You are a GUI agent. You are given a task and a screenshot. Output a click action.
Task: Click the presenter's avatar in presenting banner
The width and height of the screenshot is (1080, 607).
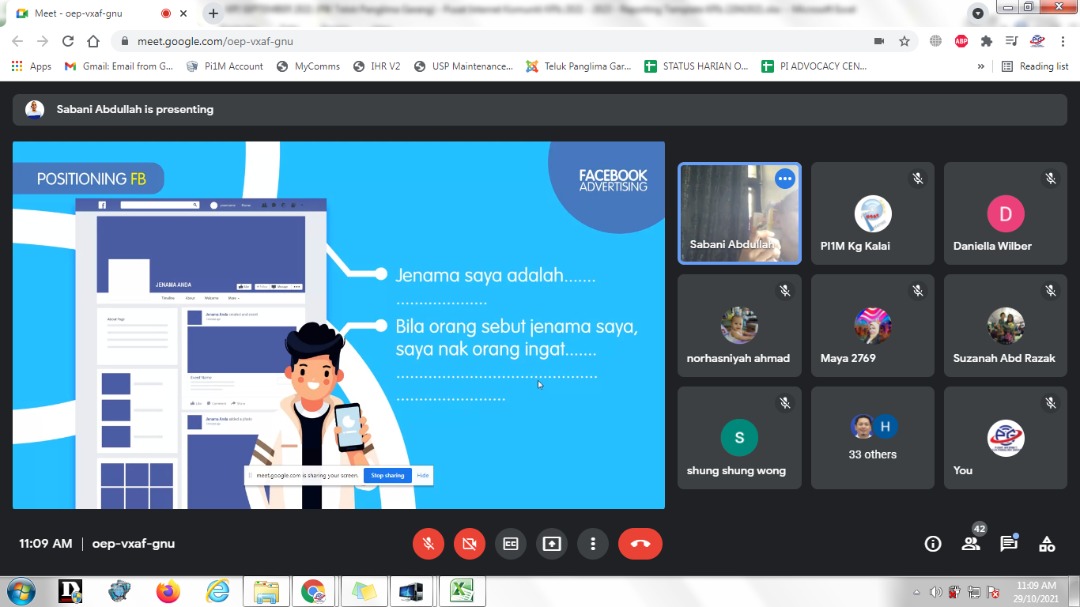34,110
